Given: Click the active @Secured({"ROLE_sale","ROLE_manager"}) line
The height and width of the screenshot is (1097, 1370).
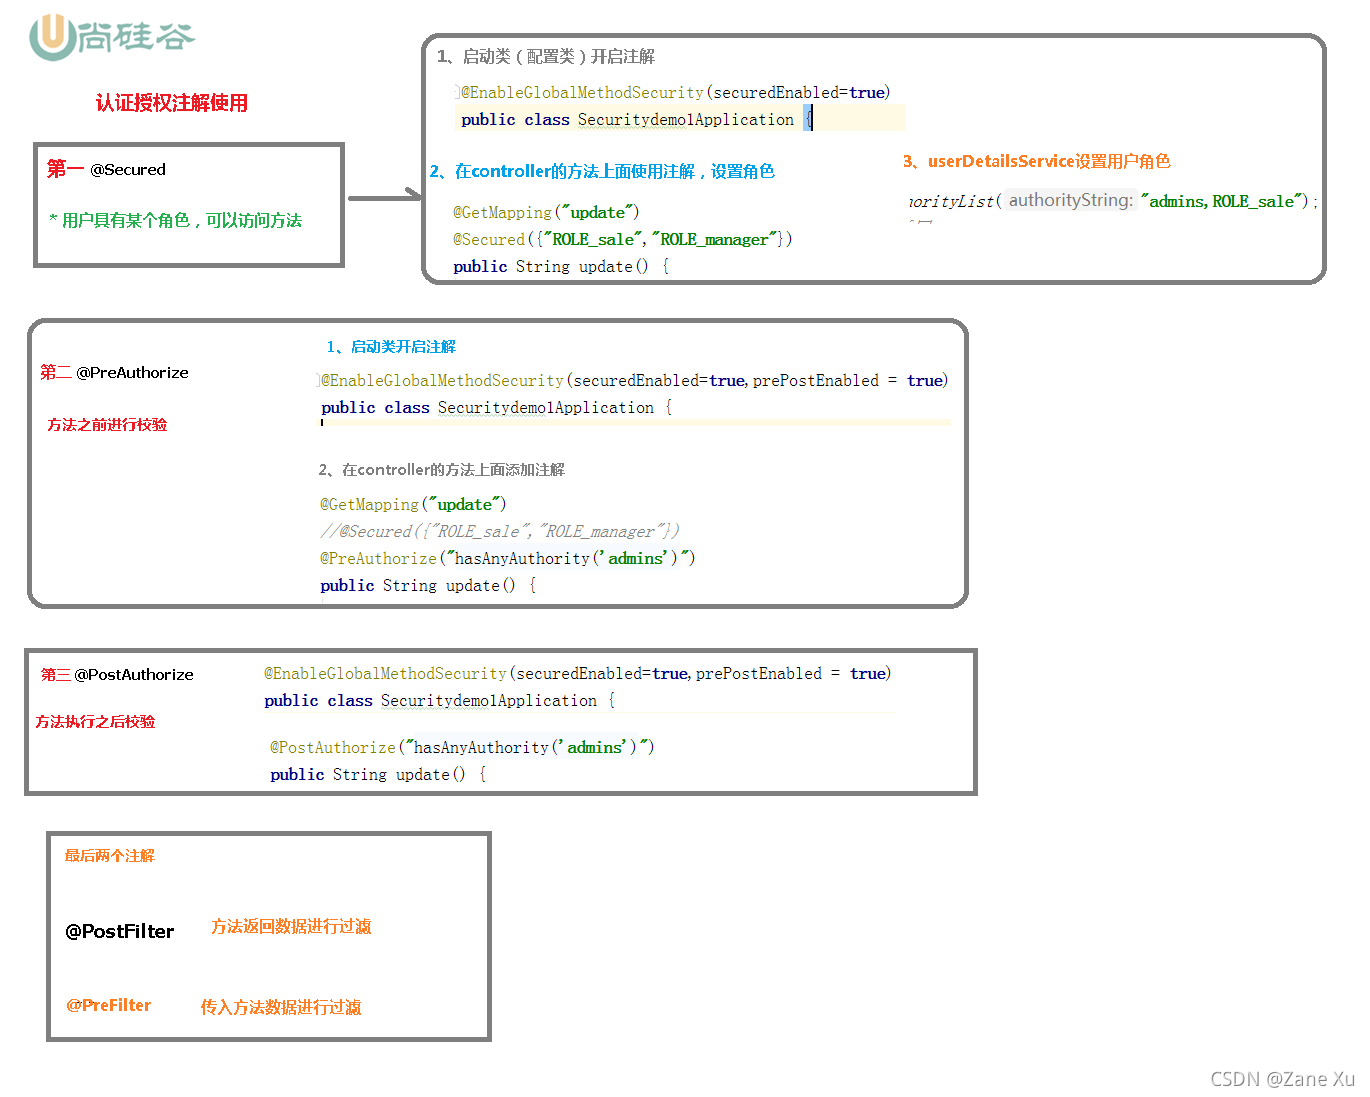Looking at the screenshot, I should (622, 239).
